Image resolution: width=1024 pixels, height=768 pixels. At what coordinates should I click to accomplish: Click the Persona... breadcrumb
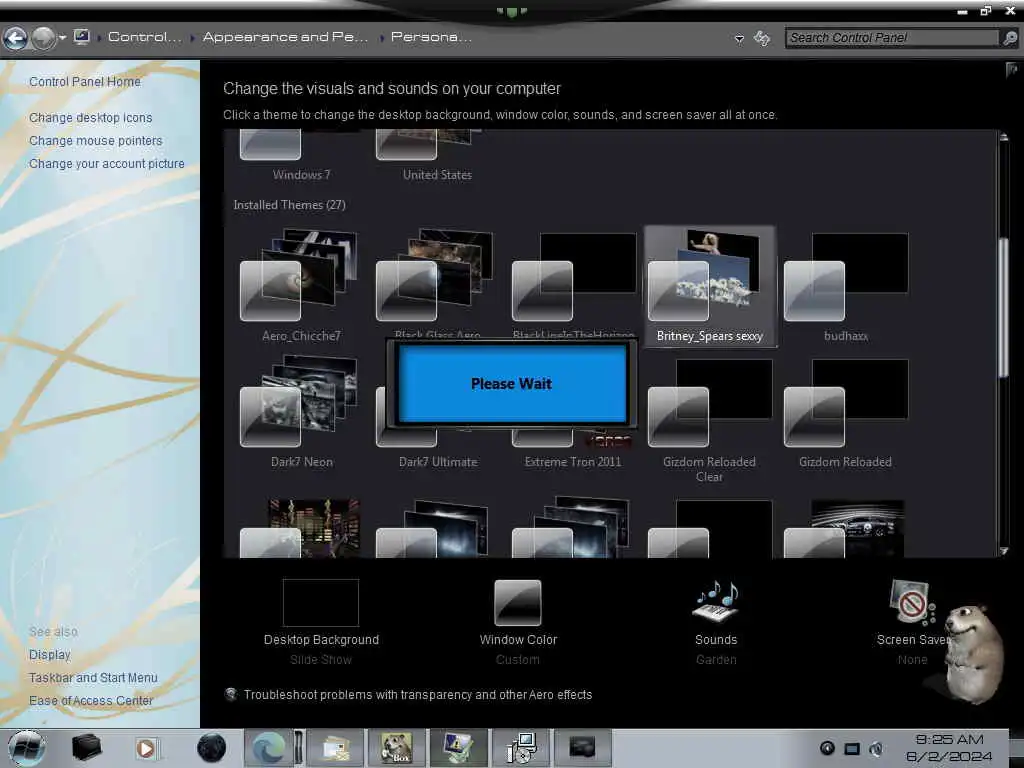click(431, 37)
